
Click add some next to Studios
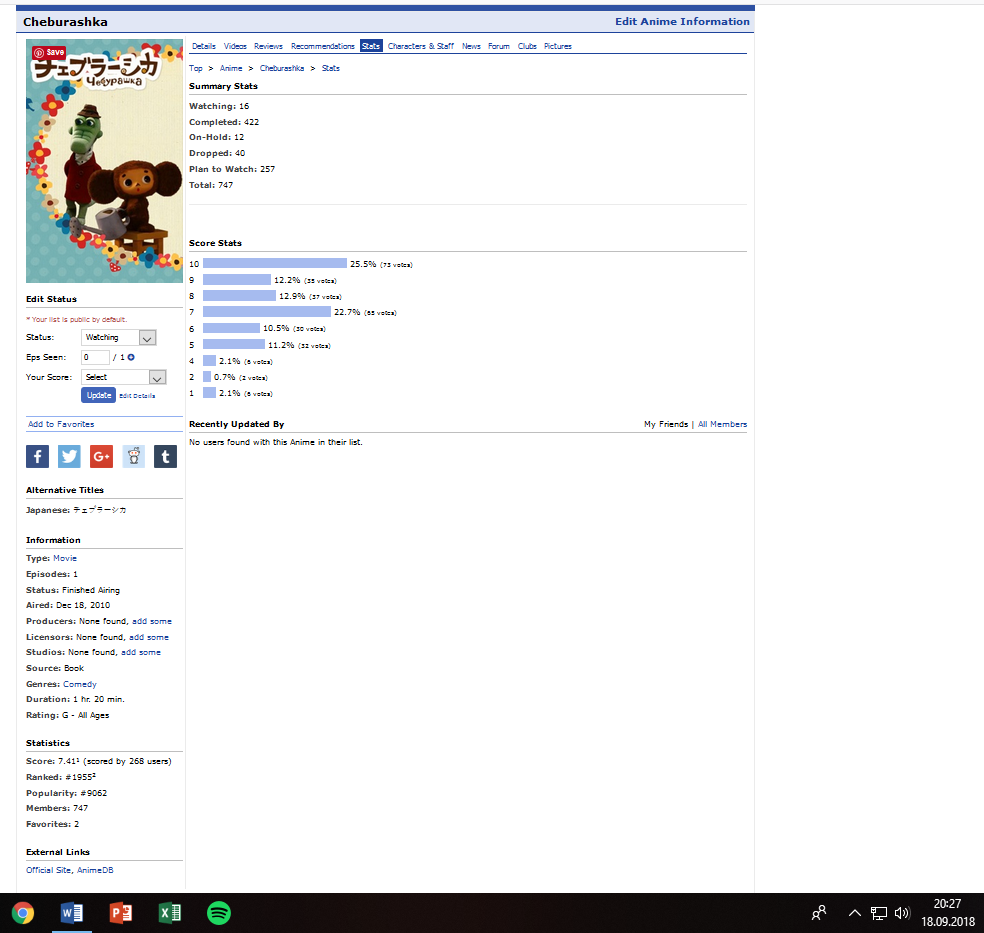[x=141, y=652]
